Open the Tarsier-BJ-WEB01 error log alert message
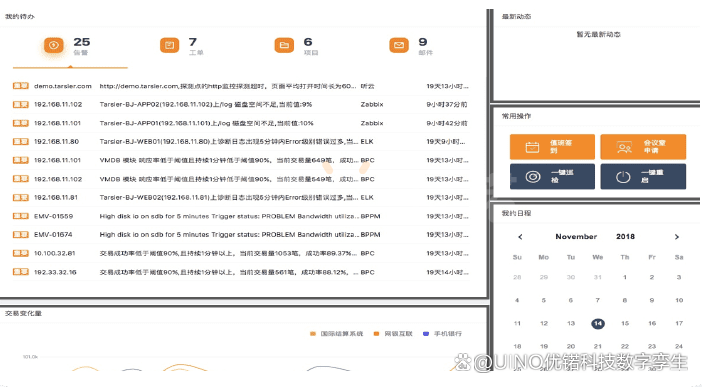 (229, 142)
